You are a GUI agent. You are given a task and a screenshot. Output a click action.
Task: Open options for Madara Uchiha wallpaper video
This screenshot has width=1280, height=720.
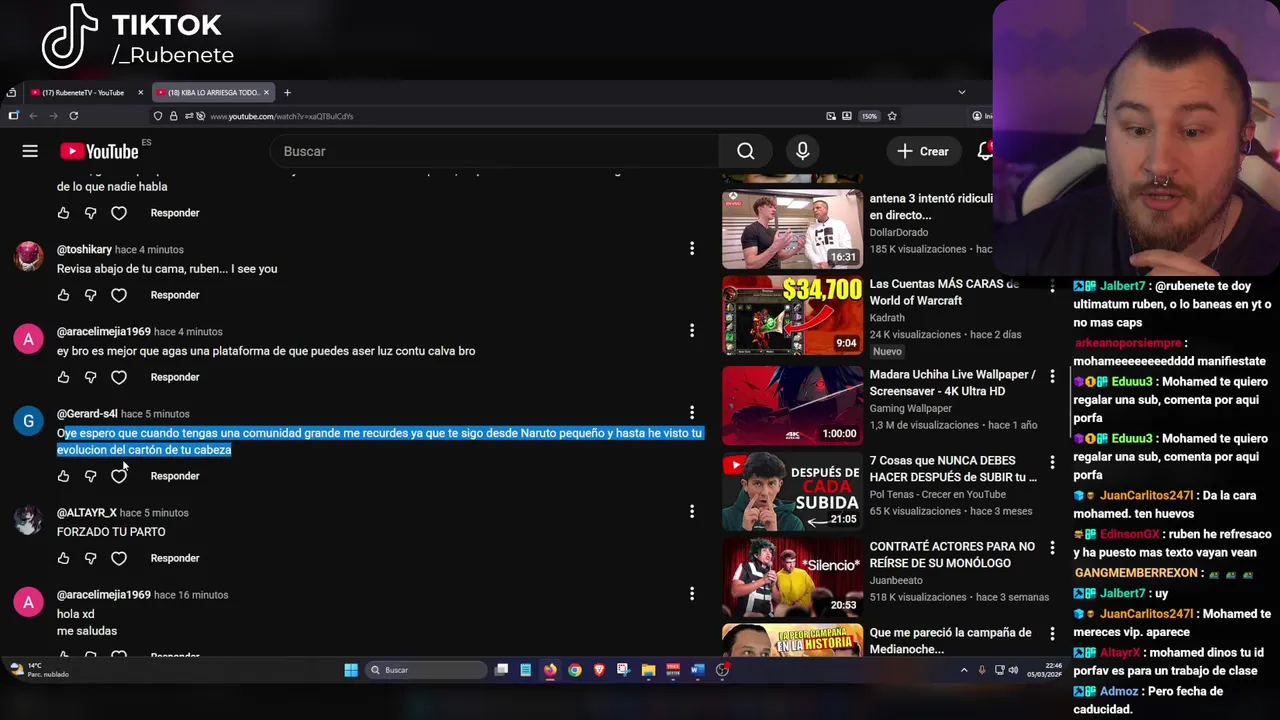point(1052,376)
